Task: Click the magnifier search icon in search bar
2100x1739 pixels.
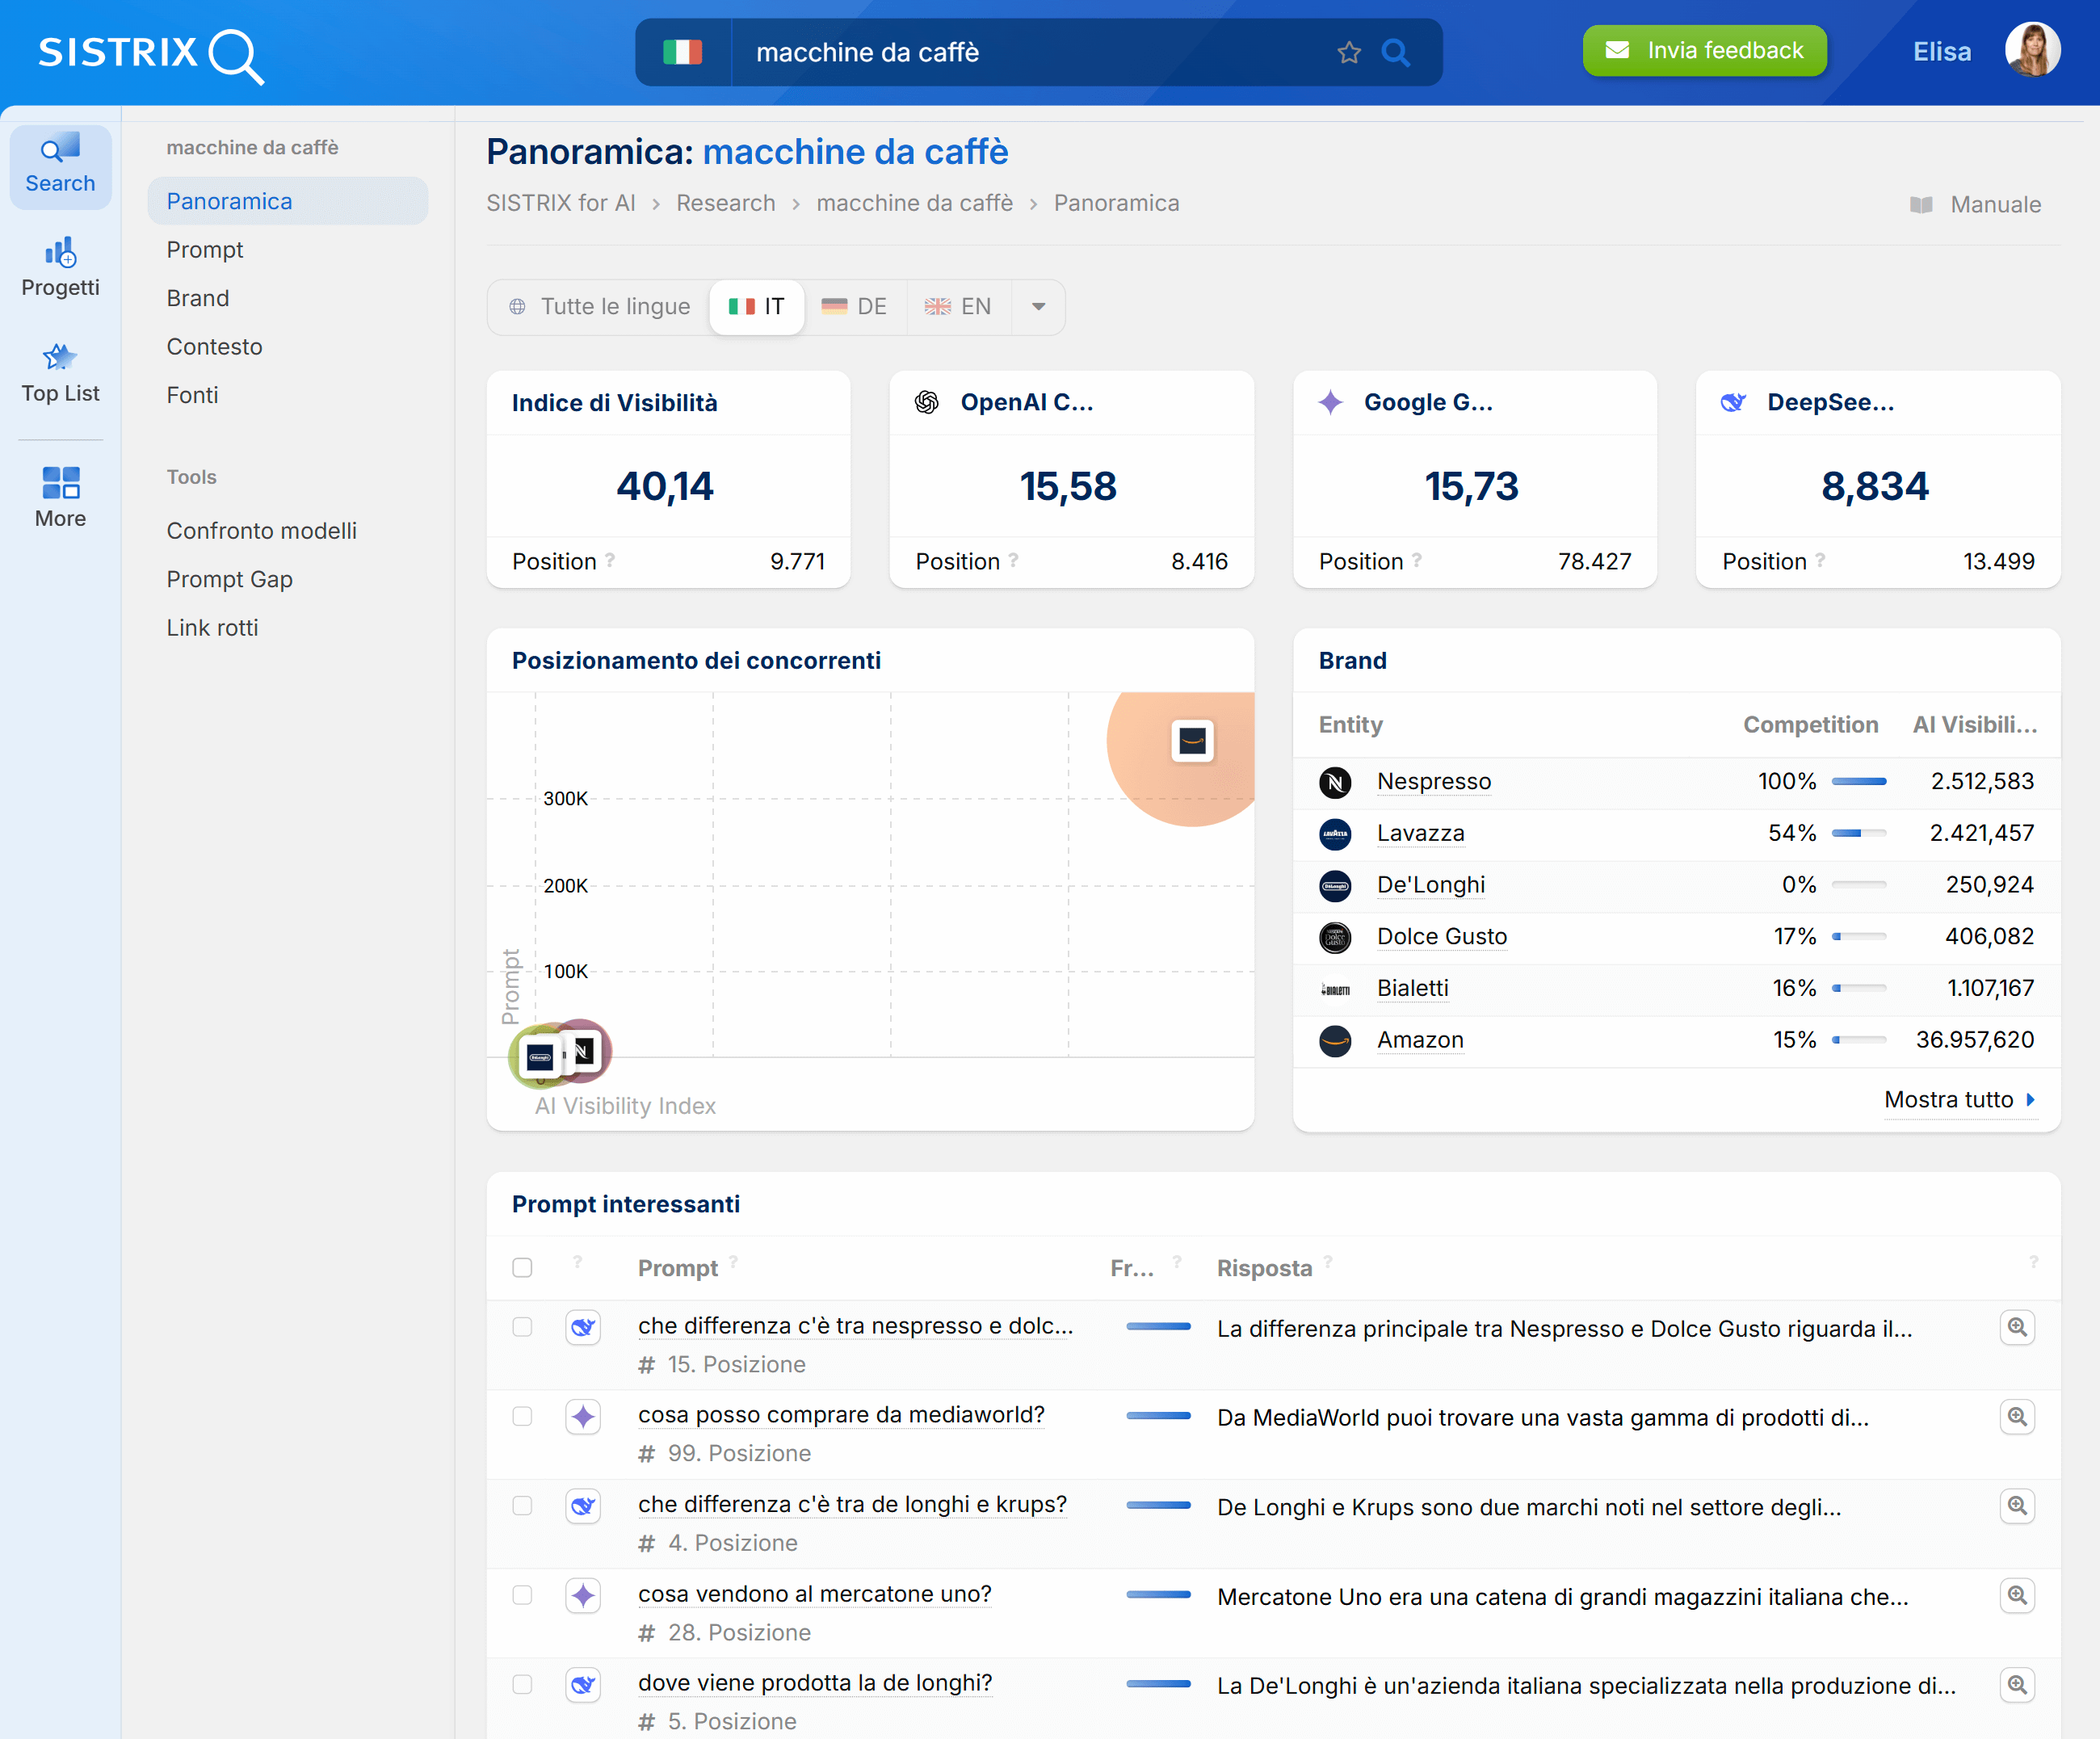Action: pyautogui.click(x=1396, y=52)
